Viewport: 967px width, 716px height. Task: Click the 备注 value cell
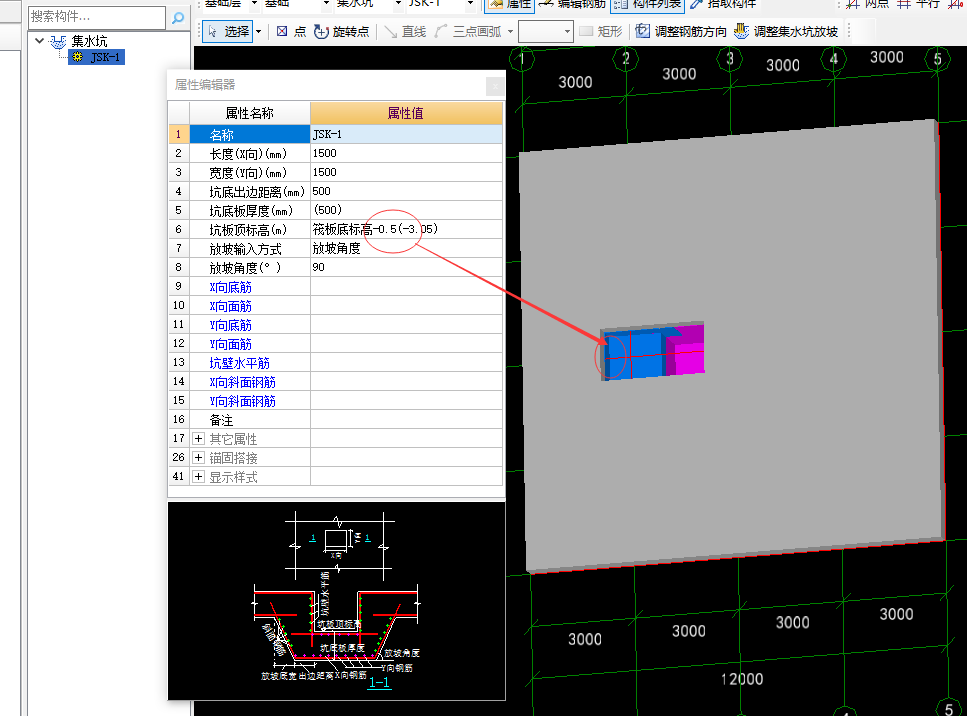click(x=406, y=420)
